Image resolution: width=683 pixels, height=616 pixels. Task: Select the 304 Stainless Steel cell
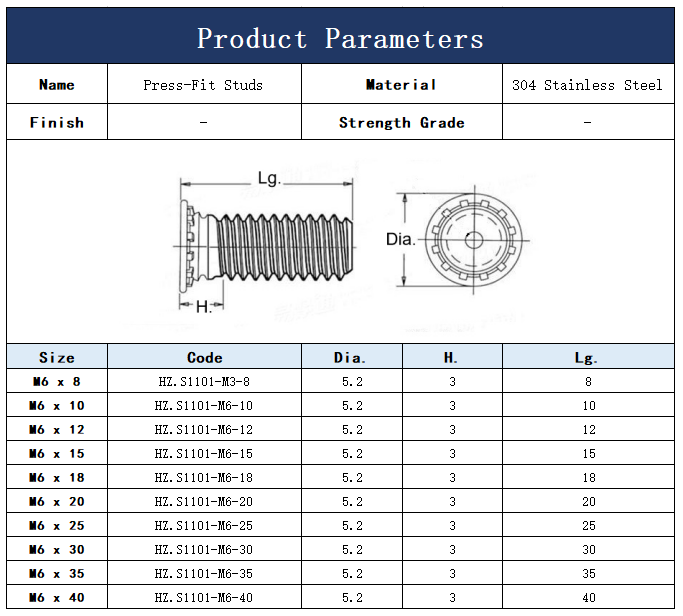(x=587, y=85)
